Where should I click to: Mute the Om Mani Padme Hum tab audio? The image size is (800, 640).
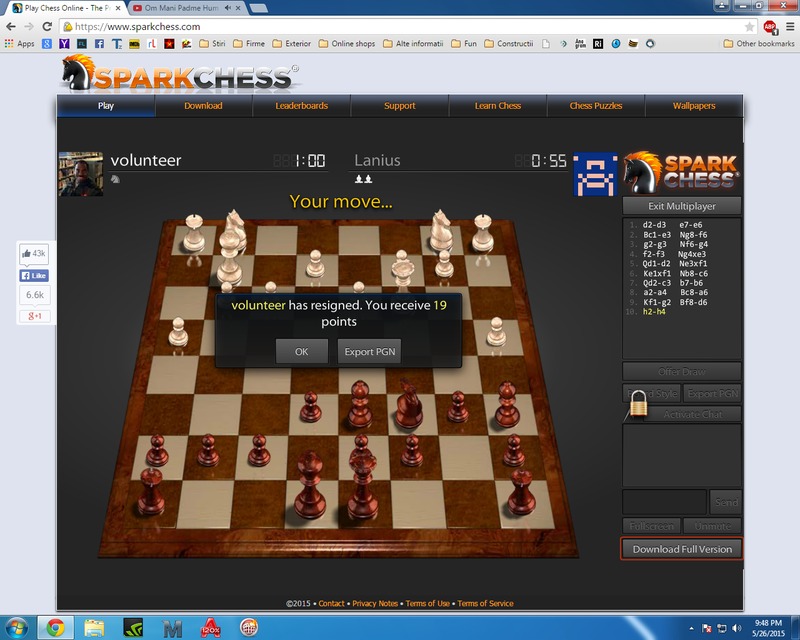[228, 8]
